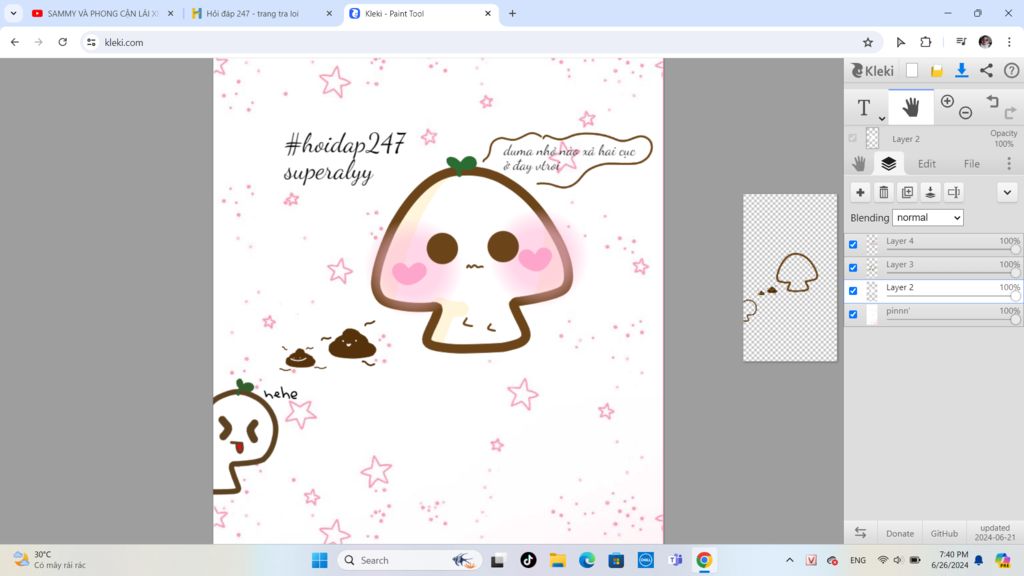Switch to the Edit tab

[x=927, y=164]
